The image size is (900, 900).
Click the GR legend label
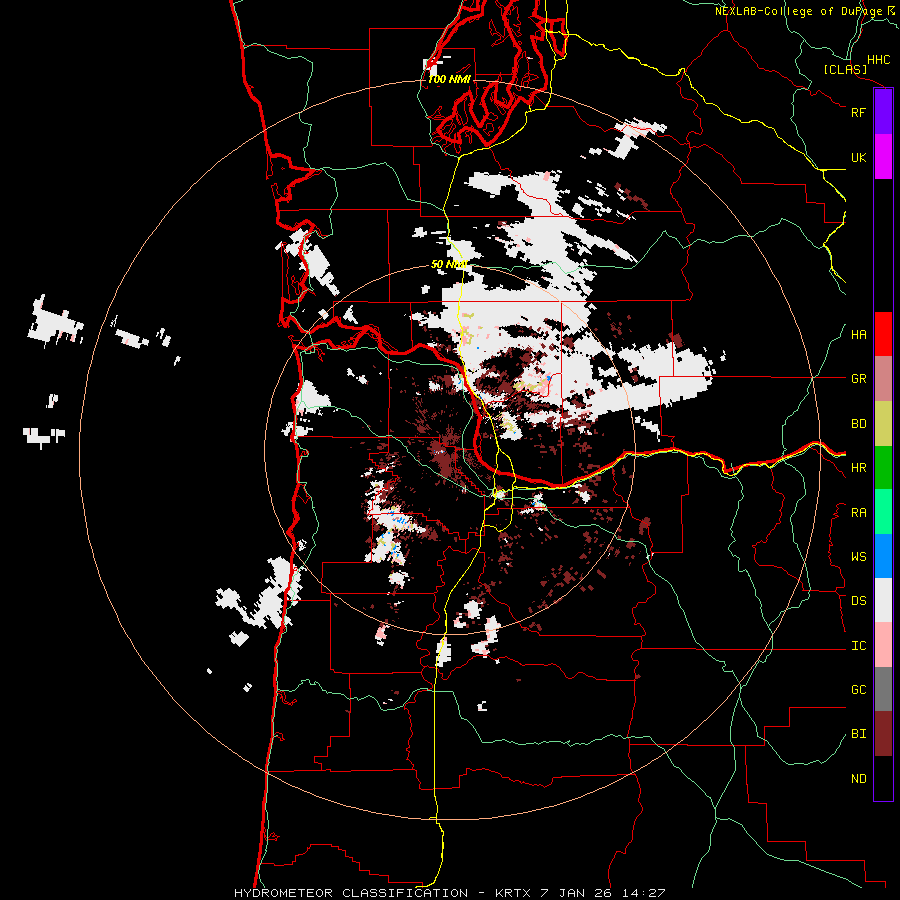[x=858, y=379]
